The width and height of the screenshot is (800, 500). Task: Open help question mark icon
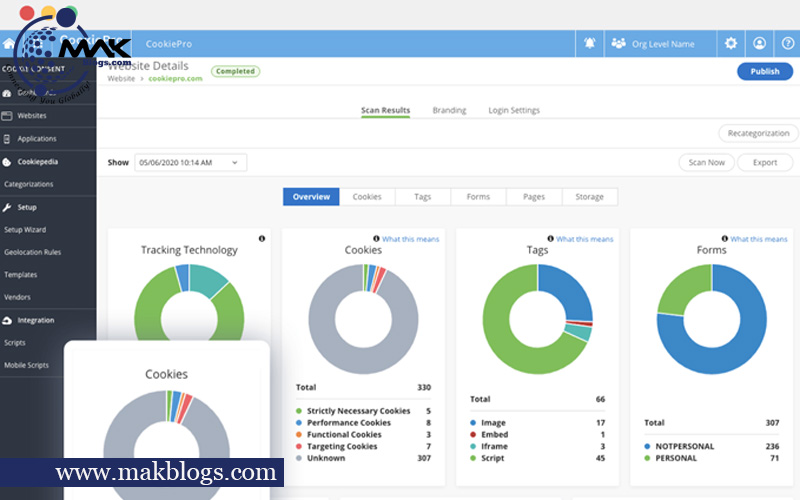click(788, 43)
